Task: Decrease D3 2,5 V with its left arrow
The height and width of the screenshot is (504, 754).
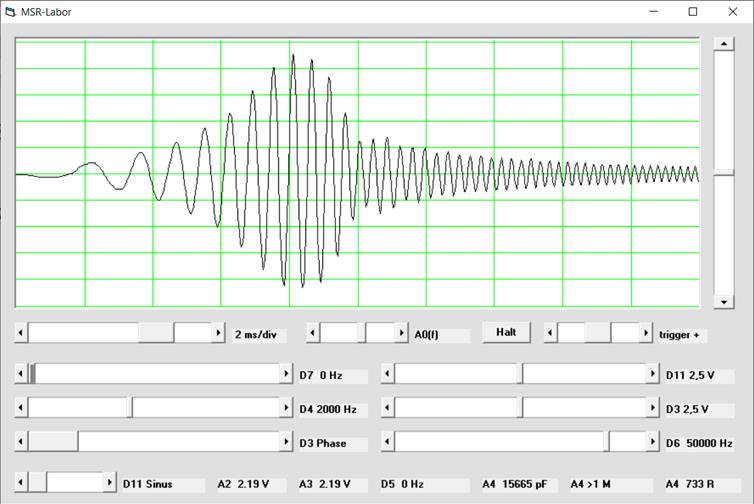Action: tap(388, 408)
